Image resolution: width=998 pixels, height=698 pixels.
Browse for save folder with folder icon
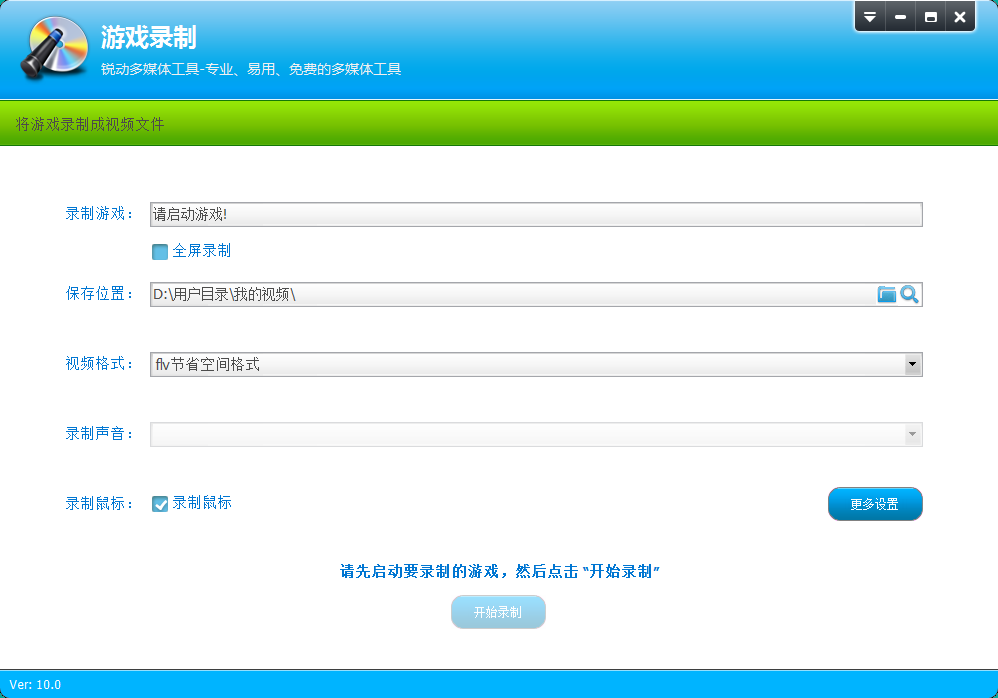click(886, 294)
